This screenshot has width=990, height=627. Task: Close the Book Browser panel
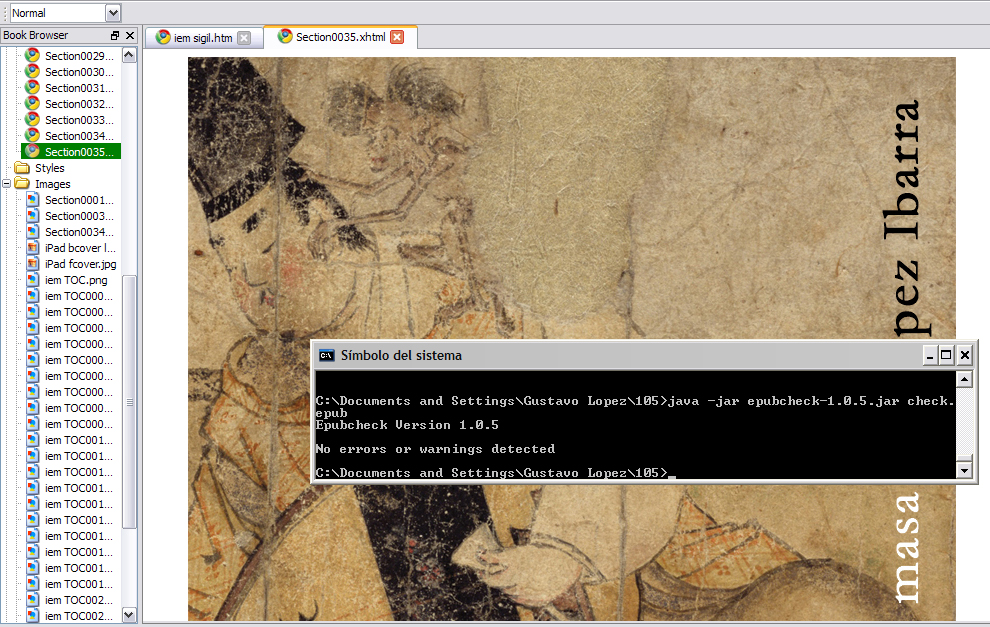point(130,35)
